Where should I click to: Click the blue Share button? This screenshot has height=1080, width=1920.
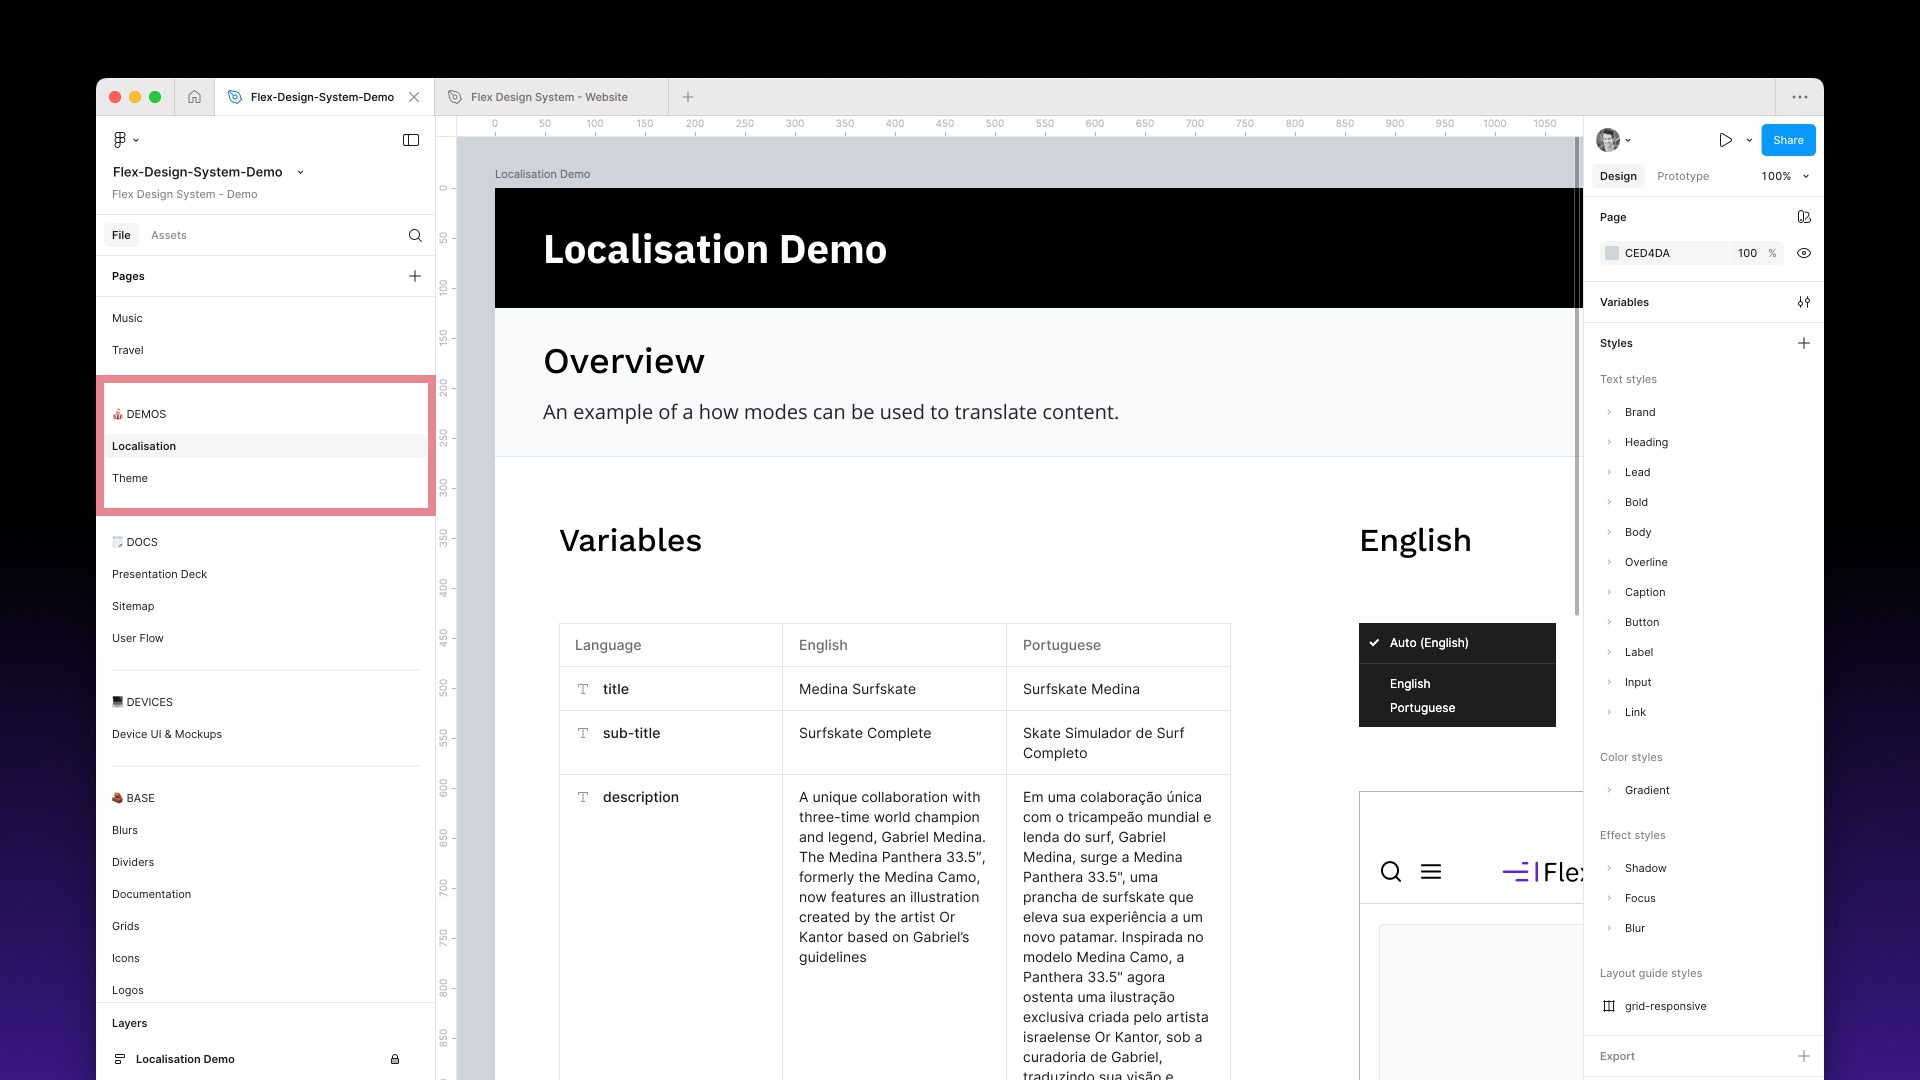[1788, 140]
